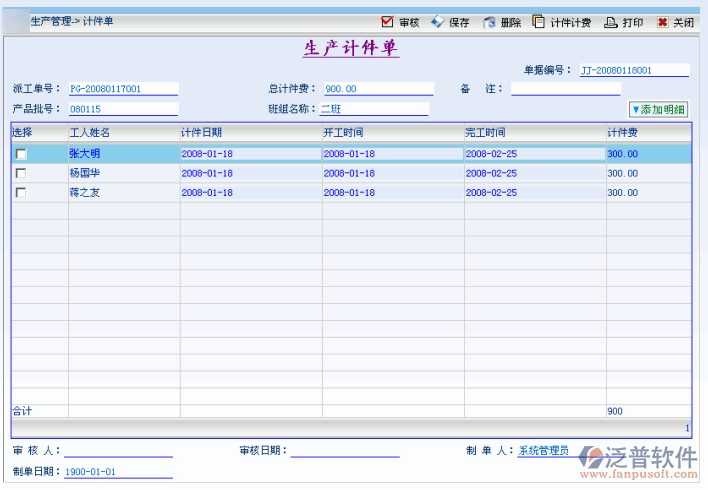Click the 派工单号 PG-20080117001 field
Screen dimensions: 708x490
point(122,88)
